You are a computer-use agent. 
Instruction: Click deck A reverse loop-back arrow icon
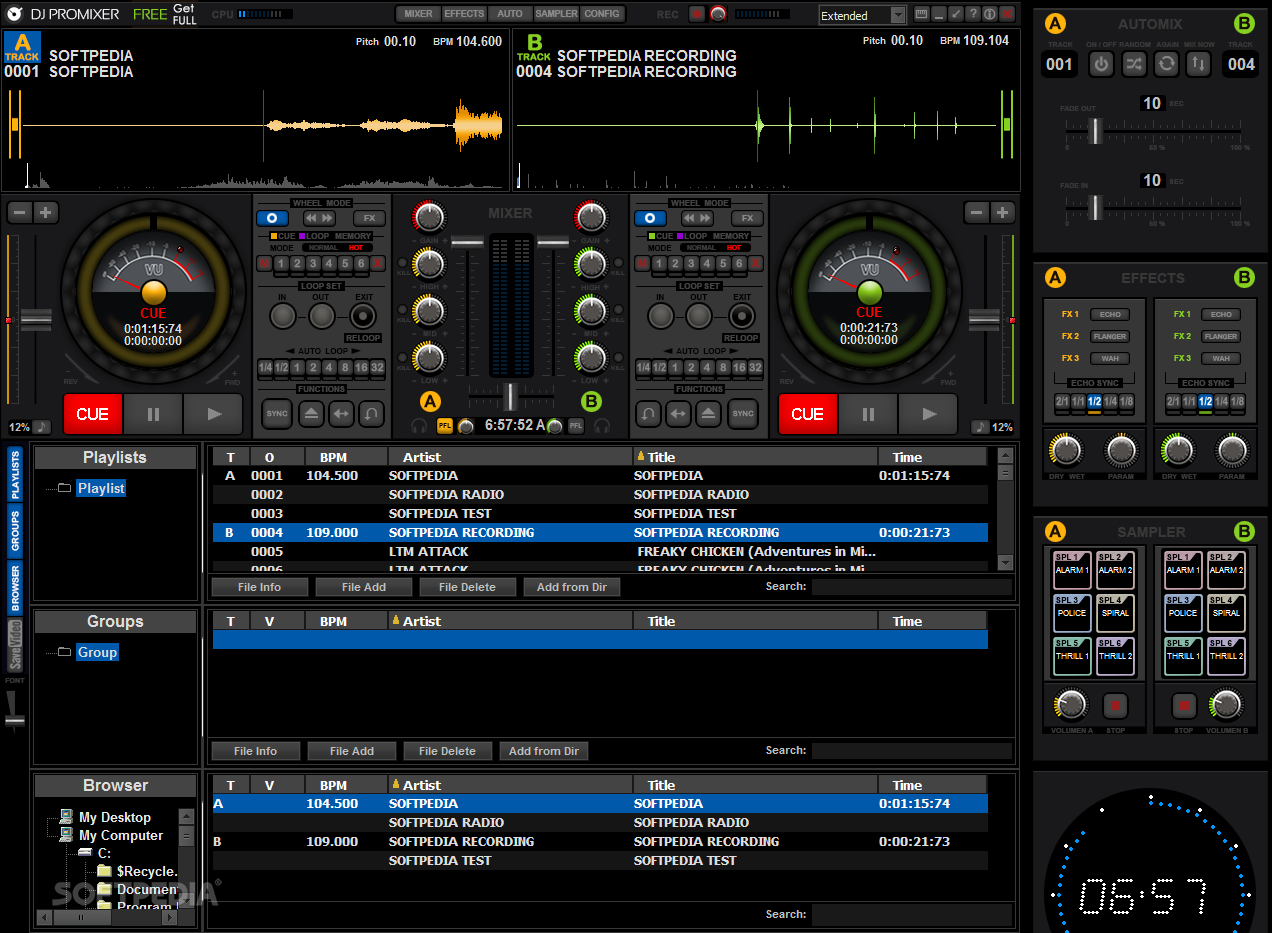373,413
